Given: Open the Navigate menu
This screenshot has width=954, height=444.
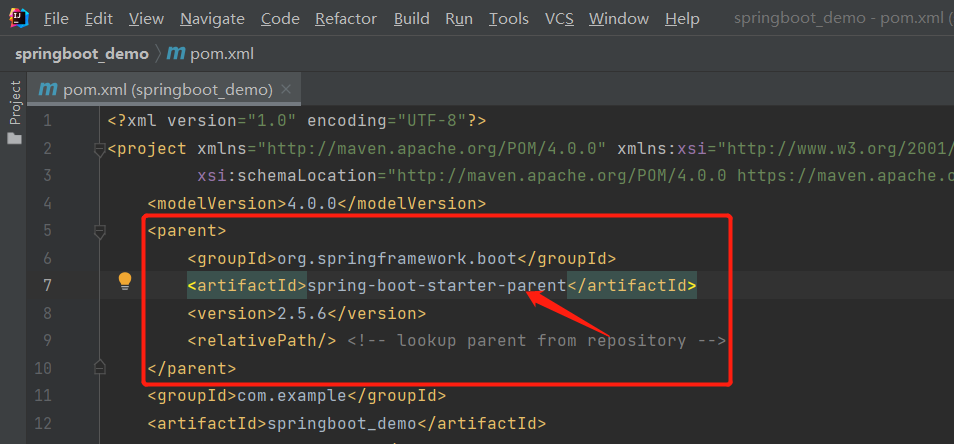Looking at the screenshot, I should 212,19.
